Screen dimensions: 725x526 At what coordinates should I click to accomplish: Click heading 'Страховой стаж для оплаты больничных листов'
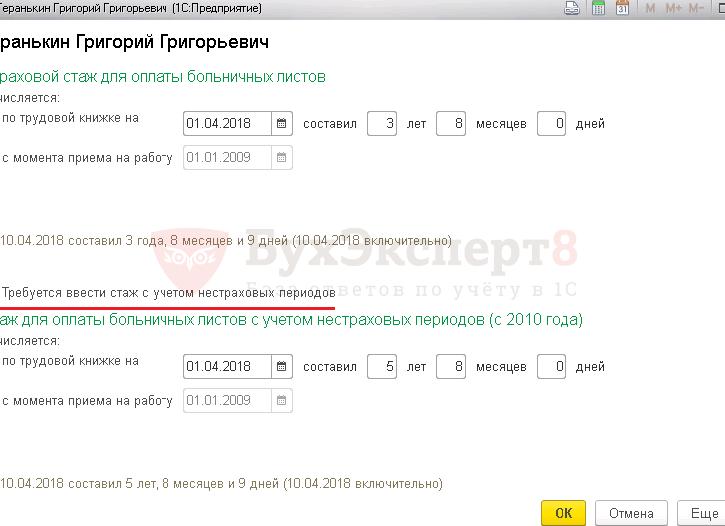click(163, 76)
